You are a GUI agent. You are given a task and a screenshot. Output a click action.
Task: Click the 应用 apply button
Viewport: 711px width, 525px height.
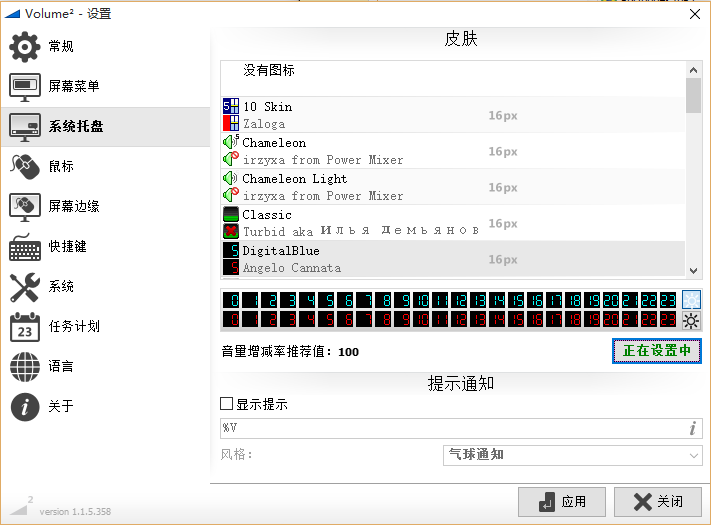click(561, 501)
